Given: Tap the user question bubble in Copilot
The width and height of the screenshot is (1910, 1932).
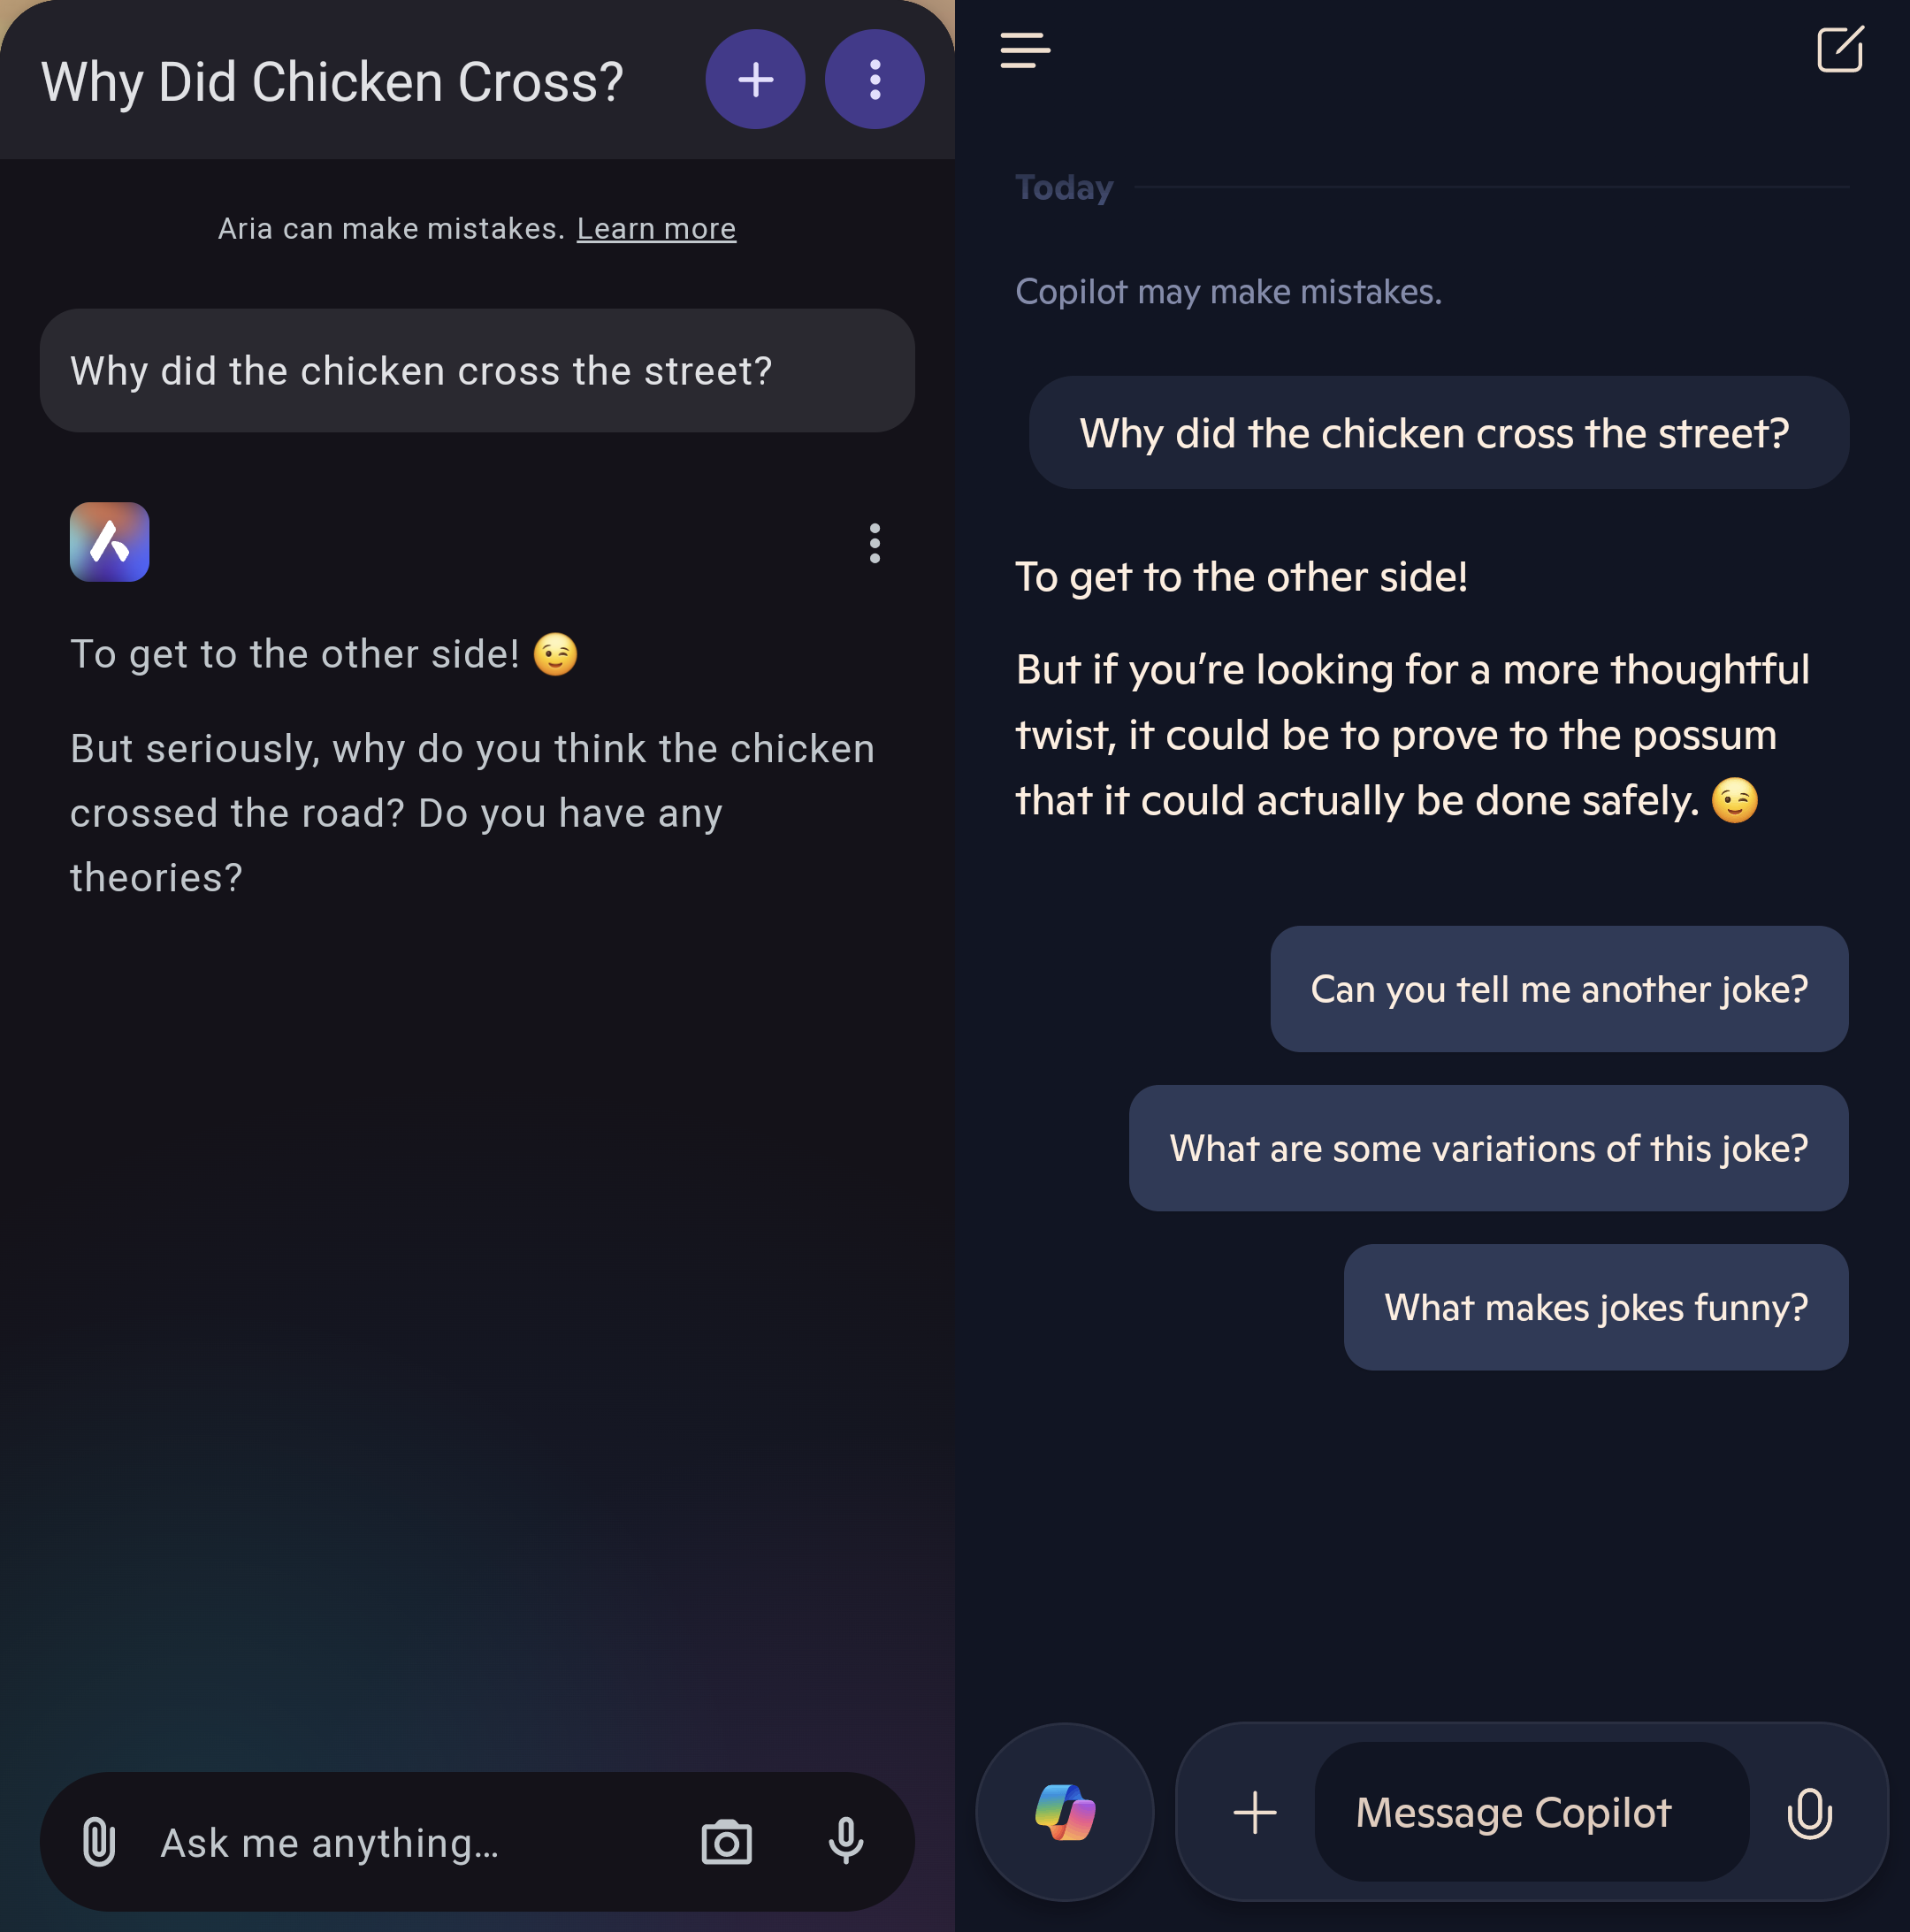Looking at the screenshot, I should (x=1438, y=433).
